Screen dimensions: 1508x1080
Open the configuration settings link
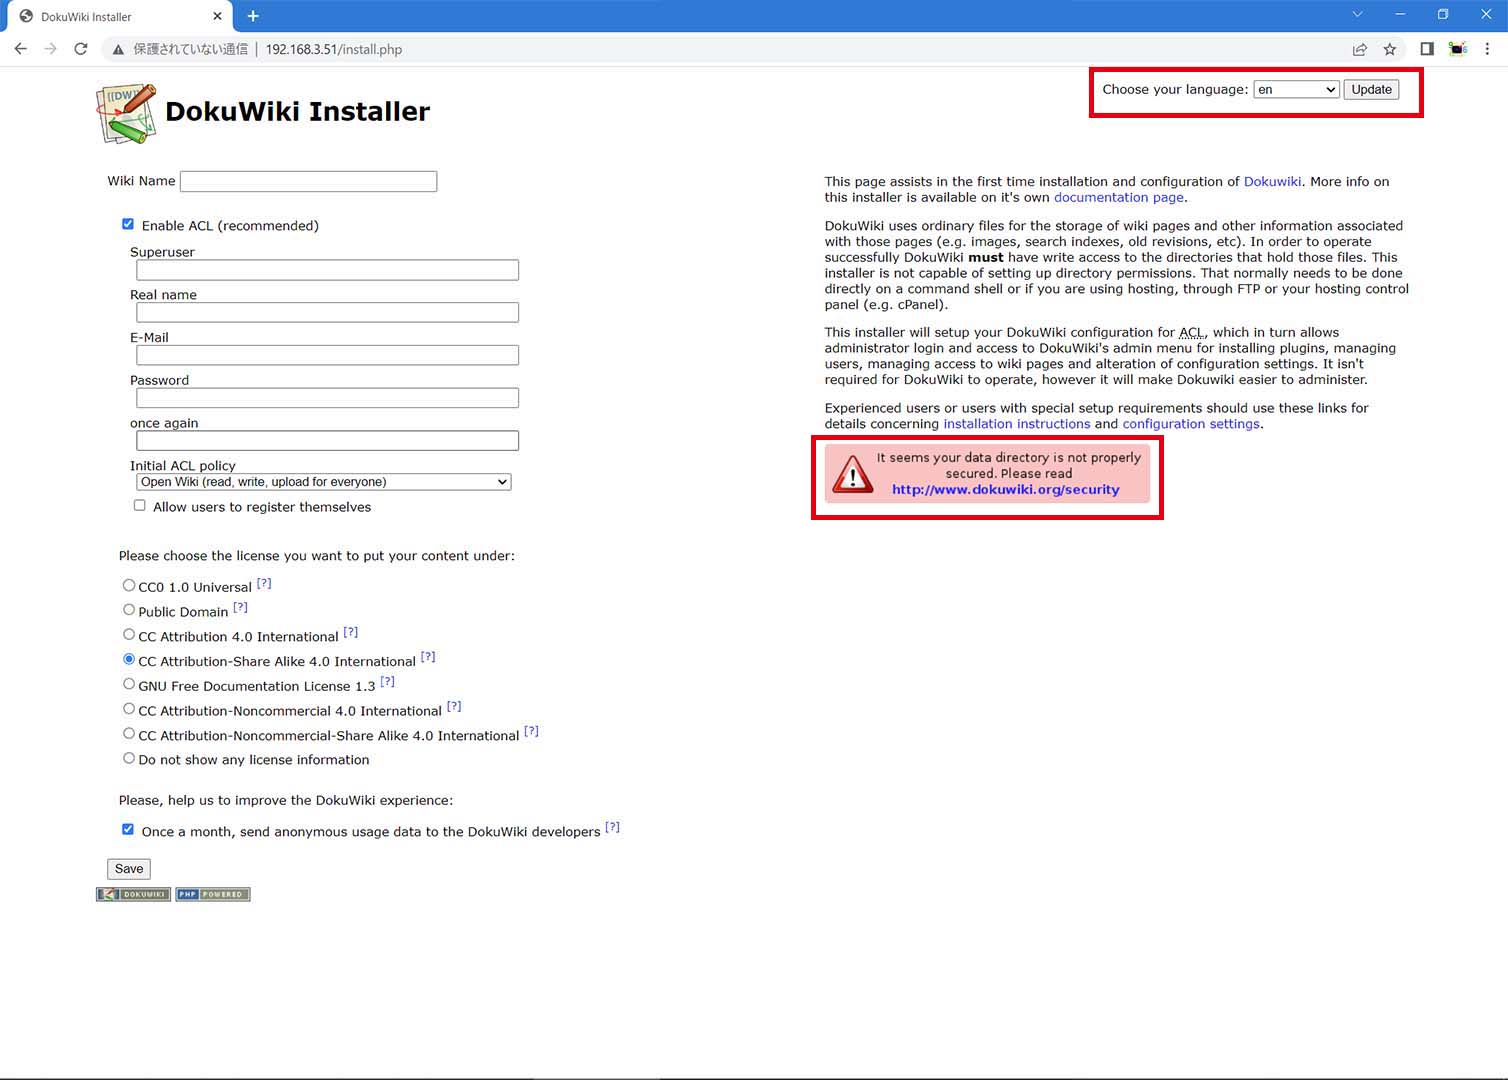click(x=1191, y=424)
